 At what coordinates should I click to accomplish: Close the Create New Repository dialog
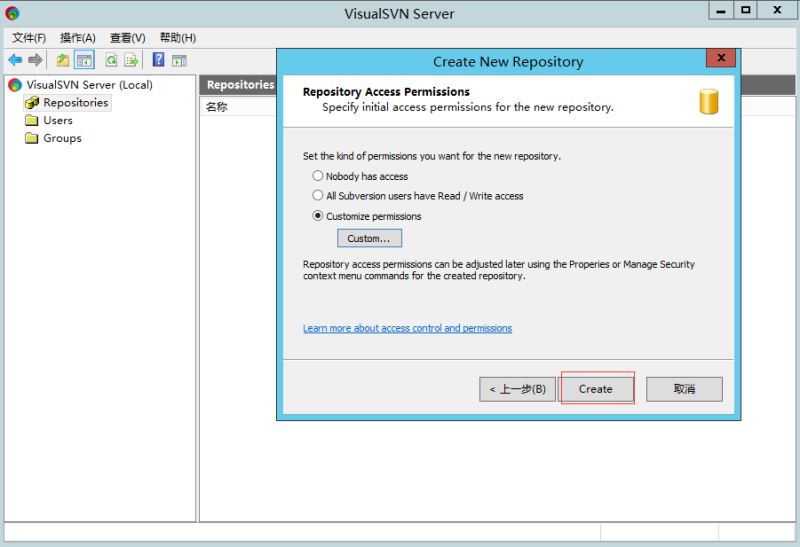[721, 58]
